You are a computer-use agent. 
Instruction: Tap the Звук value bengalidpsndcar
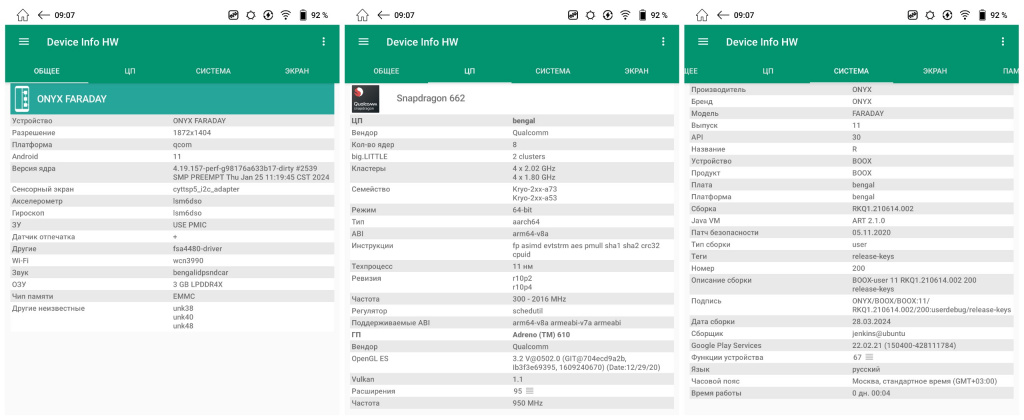coord(200,272)
